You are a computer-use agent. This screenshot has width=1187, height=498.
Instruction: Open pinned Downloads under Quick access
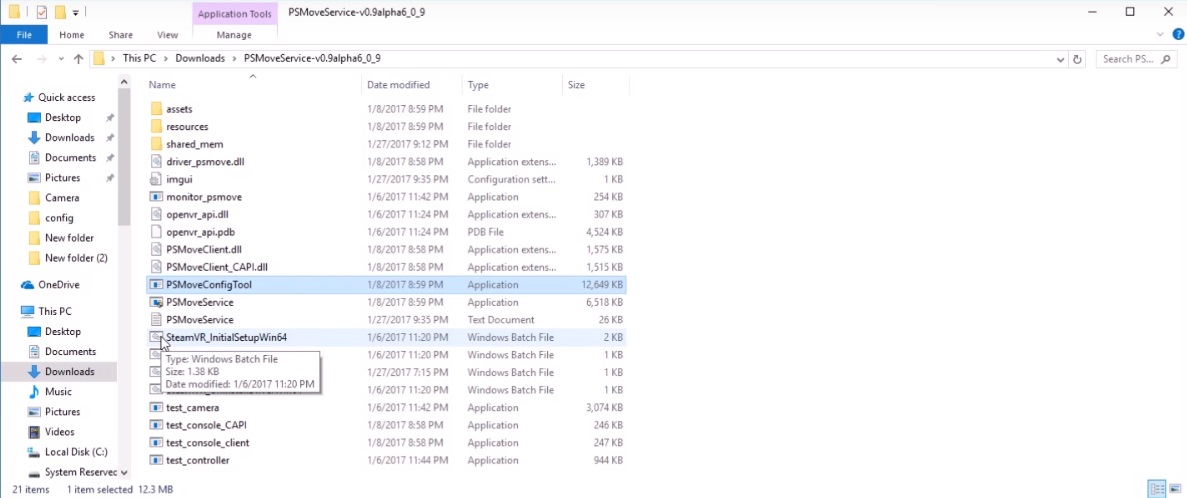pos(70,137)
